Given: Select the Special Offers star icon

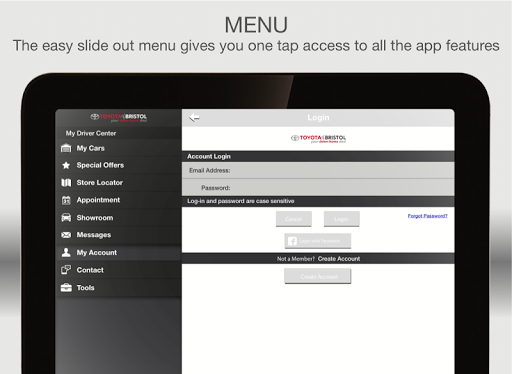Looking at the screenshot, I should click(66, 165).
